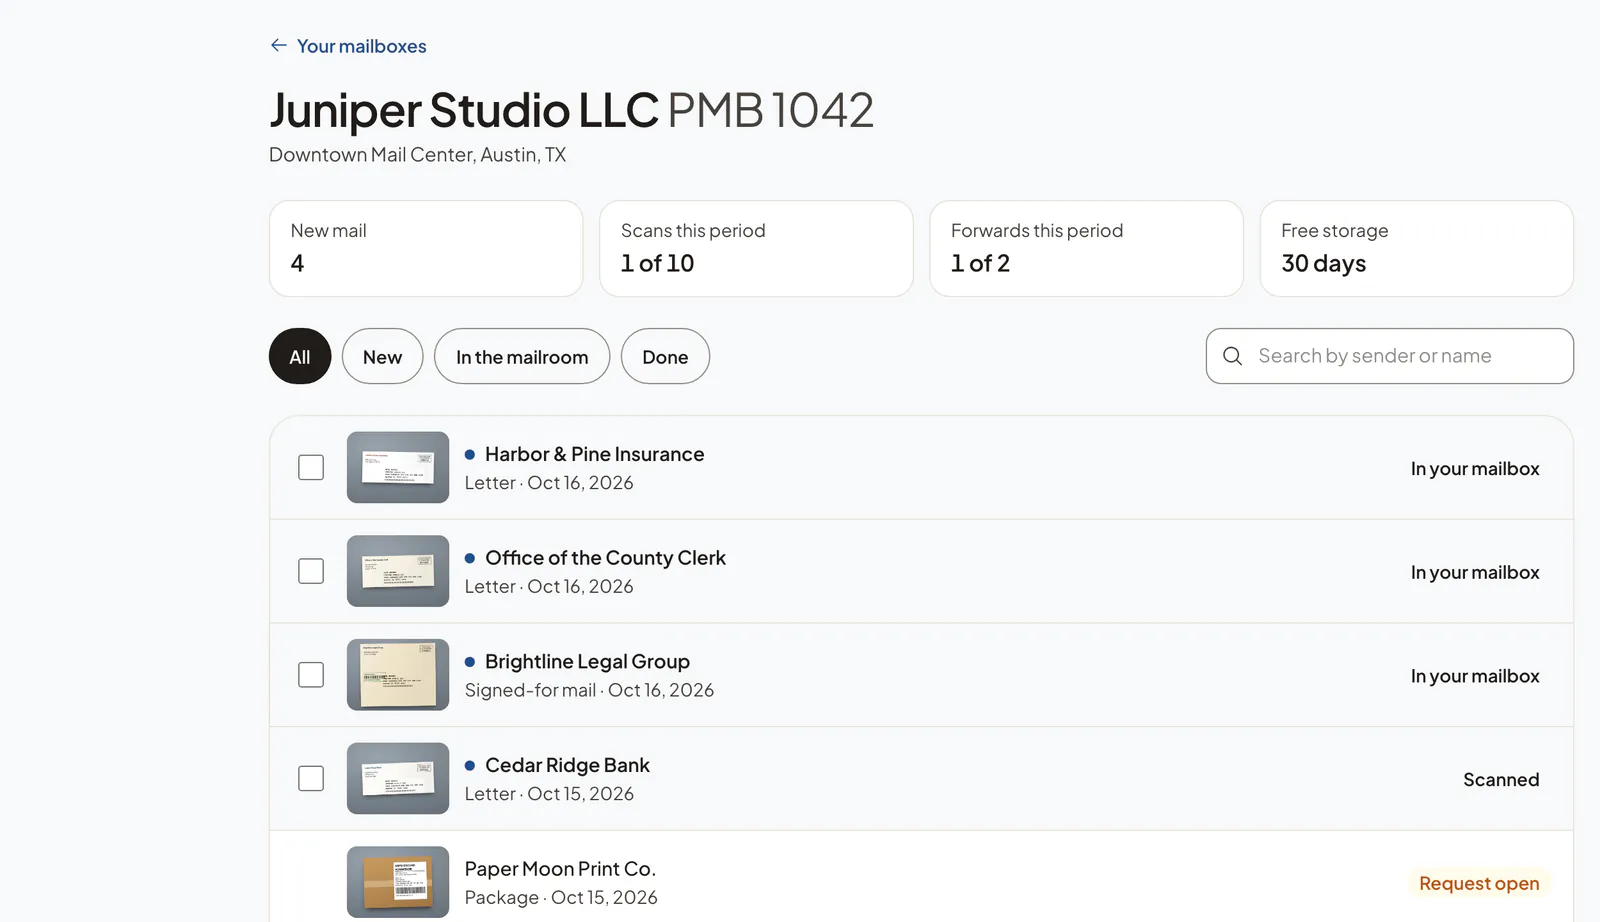Viewport: 1600px width, 922px height.
Task: Toggle the Cedar Ridge Bank checkbox
Action: (311, 778)
